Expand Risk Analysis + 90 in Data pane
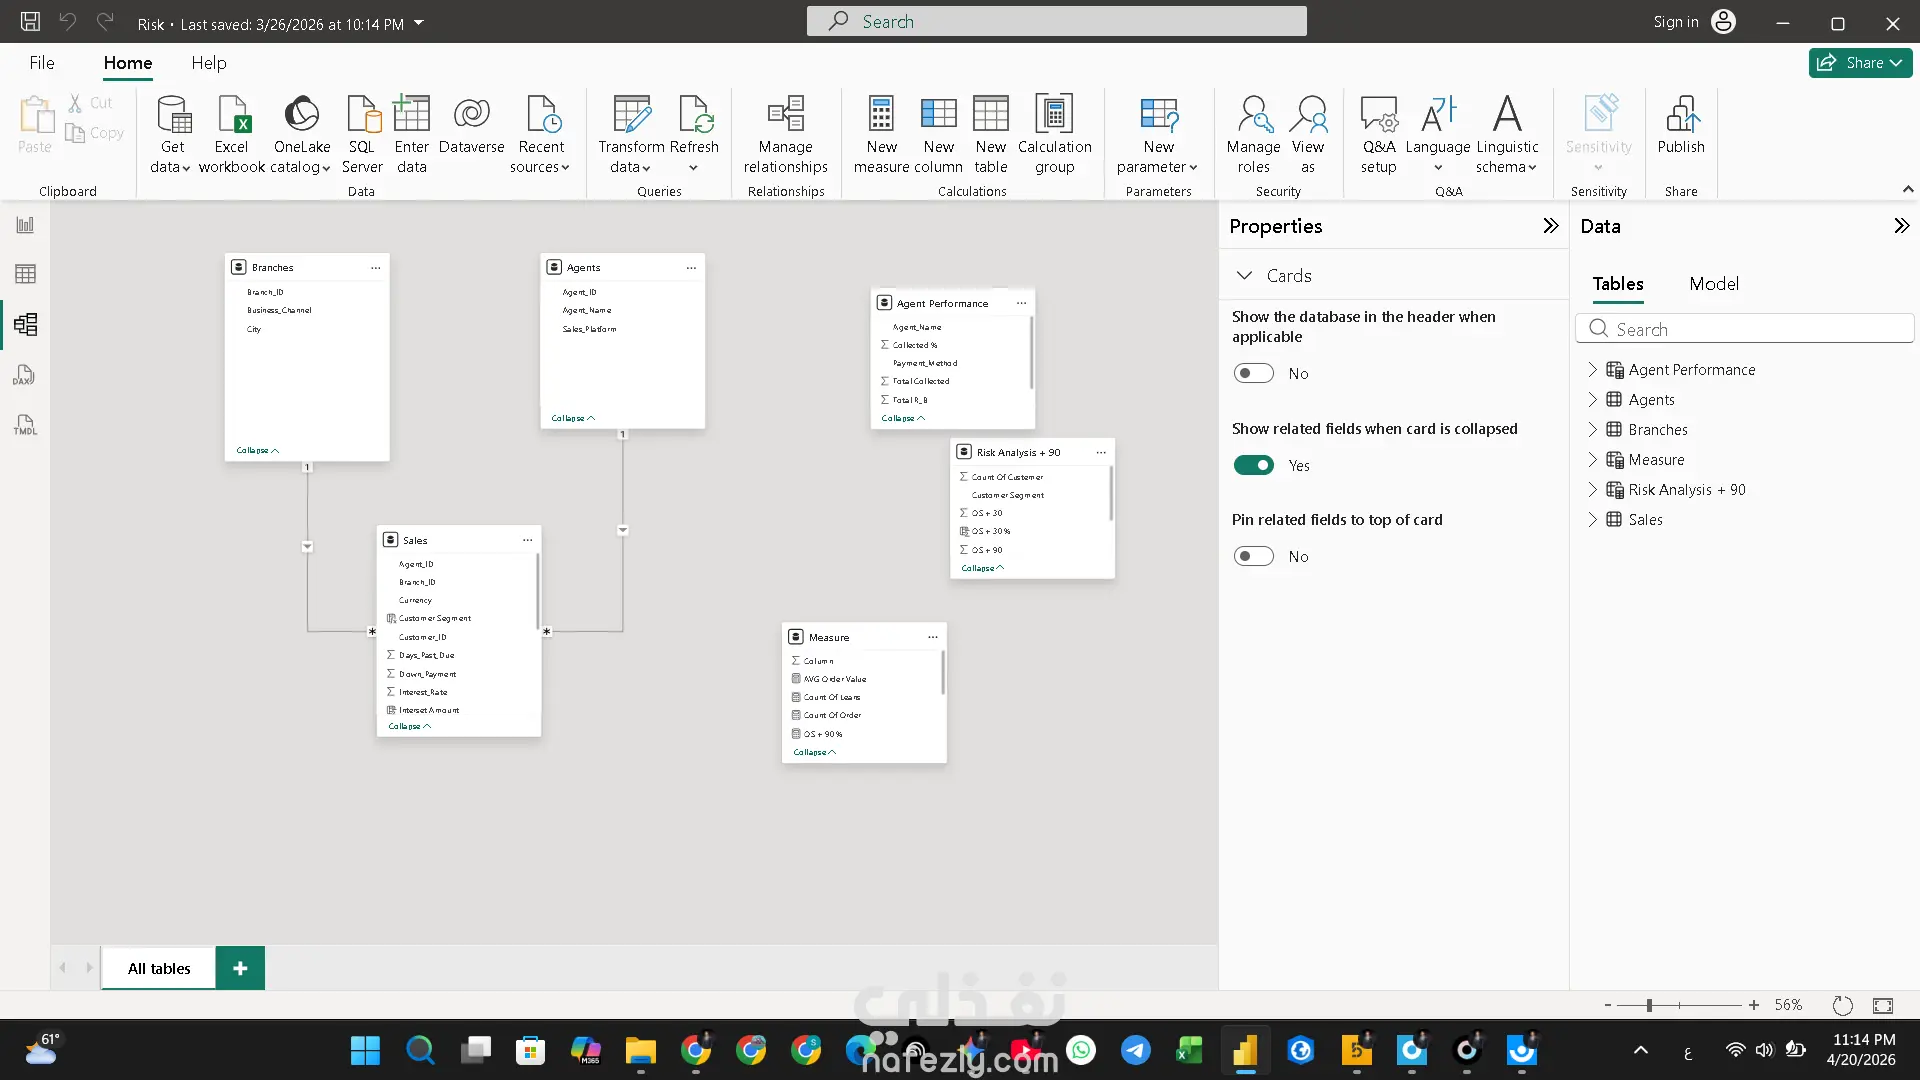This screenshot has width=1920, height=1080. point(1592,490)
